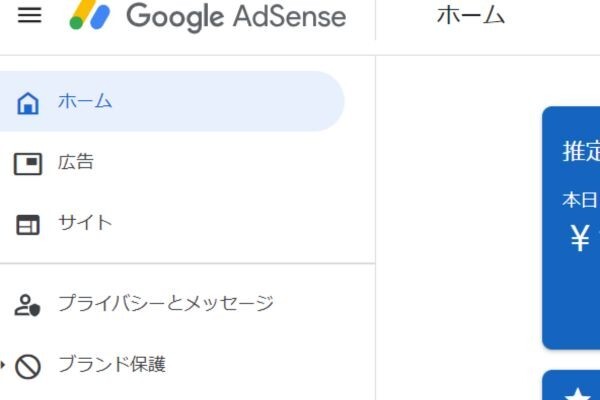Open the 広告 sidebar label
600x400 pixels.
(x=76, y=163)
